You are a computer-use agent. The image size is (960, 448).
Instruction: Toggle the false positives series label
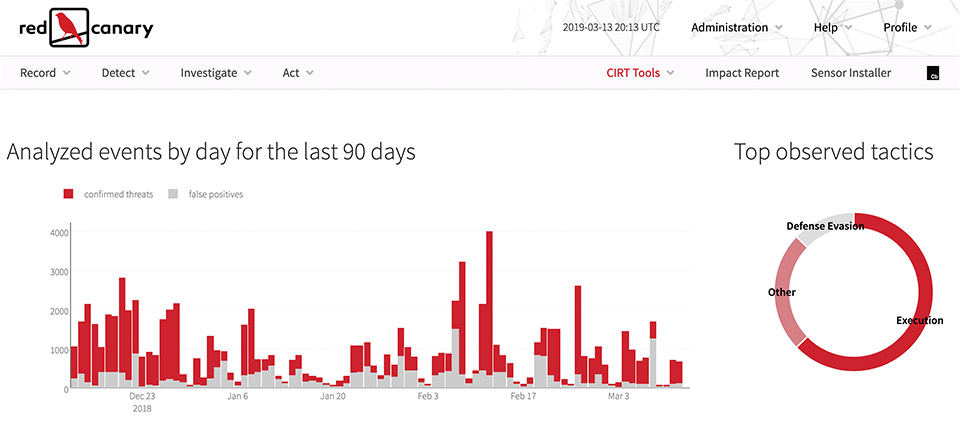point(215,194)
